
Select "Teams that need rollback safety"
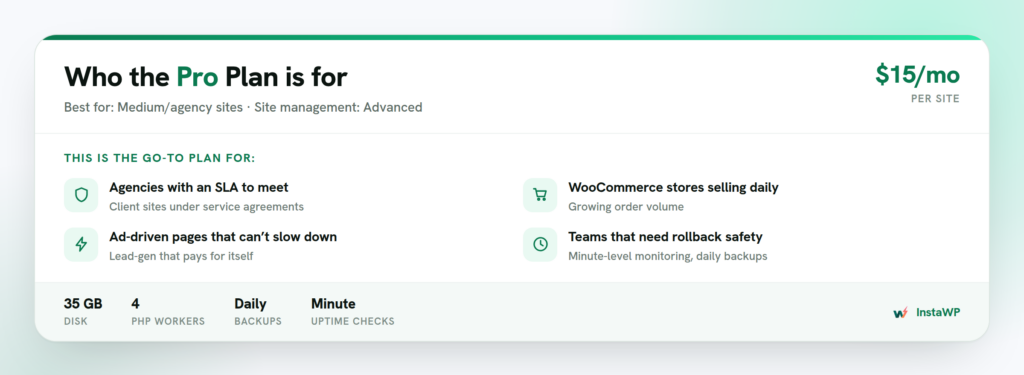pos(665,236)
